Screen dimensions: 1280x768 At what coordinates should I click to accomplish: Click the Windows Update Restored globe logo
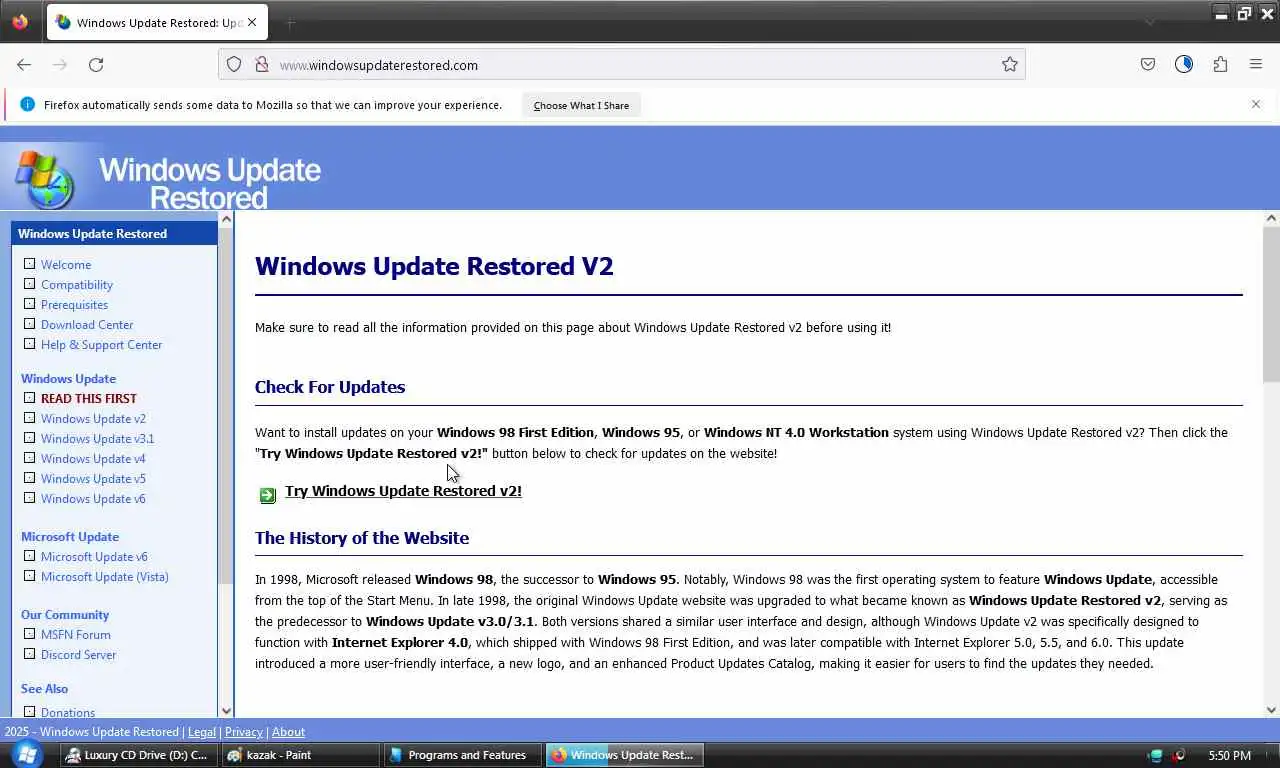(x=45, y=178)
